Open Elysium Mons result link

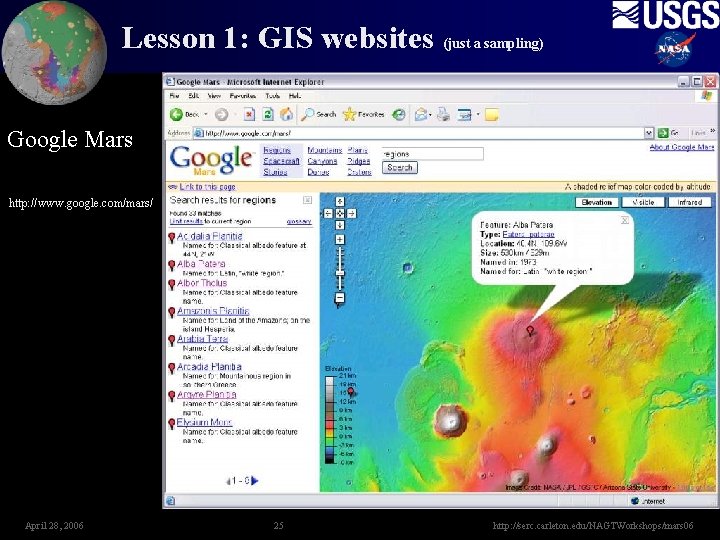tap(205, 422)
